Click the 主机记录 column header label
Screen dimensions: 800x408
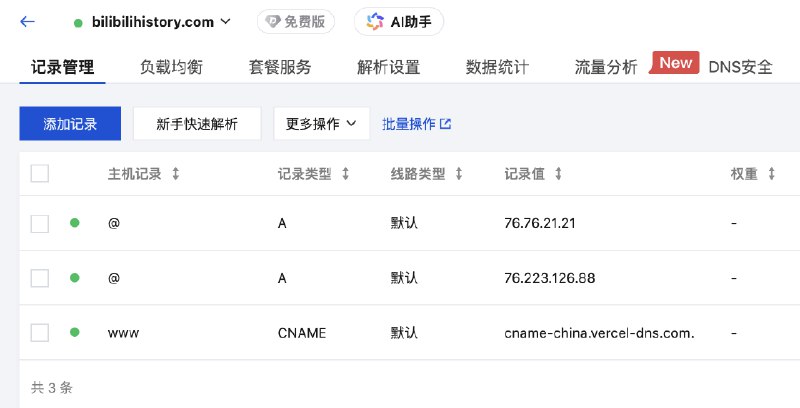pyautogui.click(x=135, y=174)
